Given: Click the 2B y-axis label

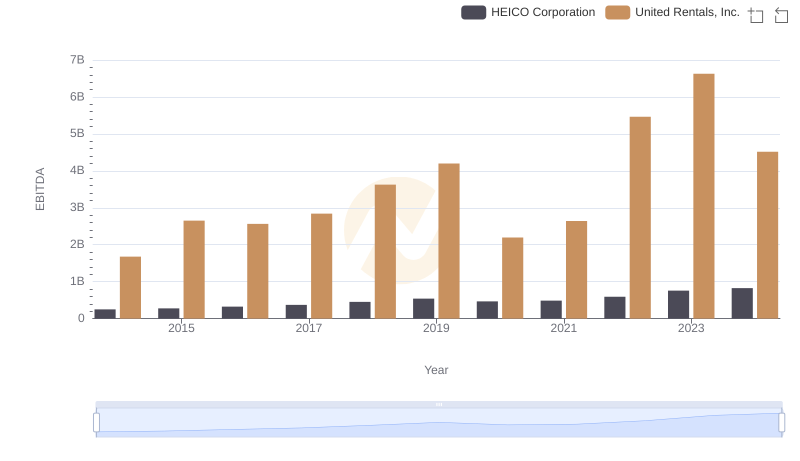Looking at the screenshot, I should point(77,244).
